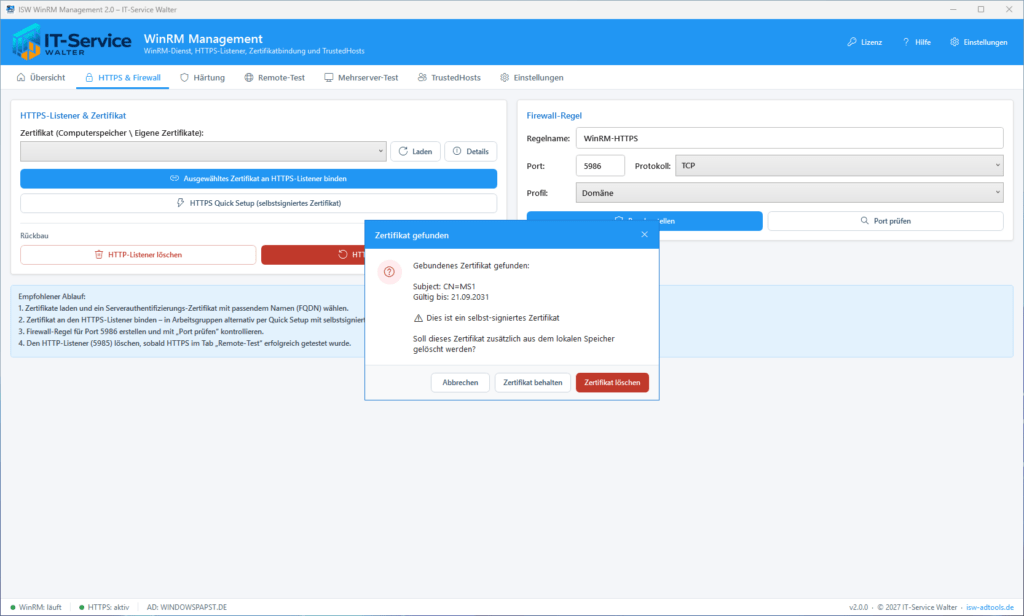This screenshot has width=1024, height=616.
Task: Click the WinRM läuft status indicator
Action: point(36,608)
